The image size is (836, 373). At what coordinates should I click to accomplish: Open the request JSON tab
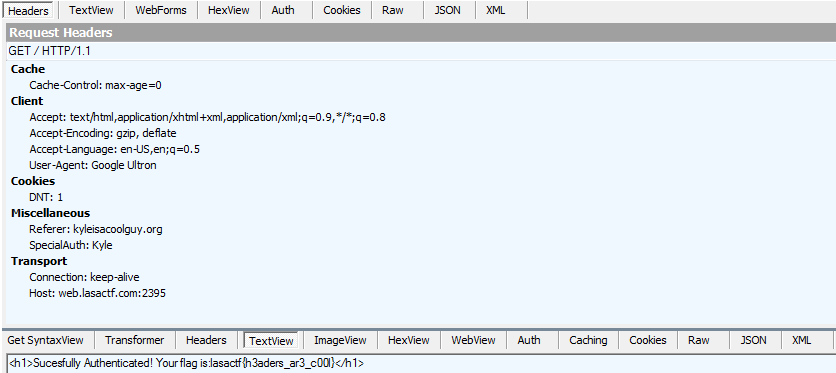(447, 10)
